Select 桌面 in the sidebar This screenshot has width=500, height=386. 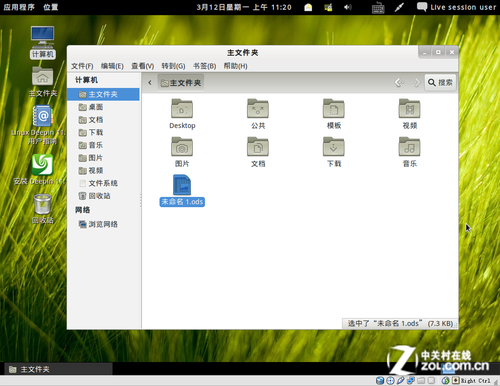(x=103, y=107)
